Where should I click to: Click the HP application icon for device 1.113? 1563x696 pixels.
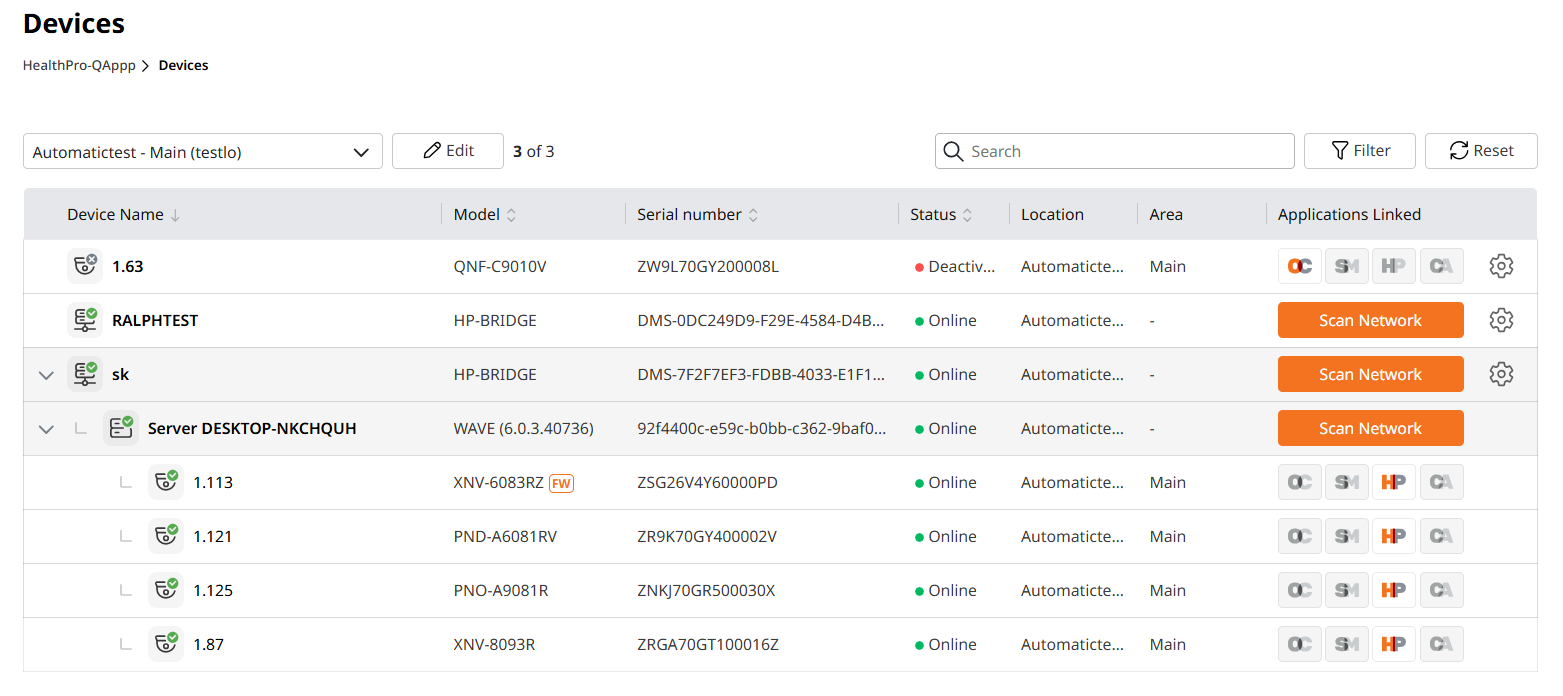(1393, 482)
